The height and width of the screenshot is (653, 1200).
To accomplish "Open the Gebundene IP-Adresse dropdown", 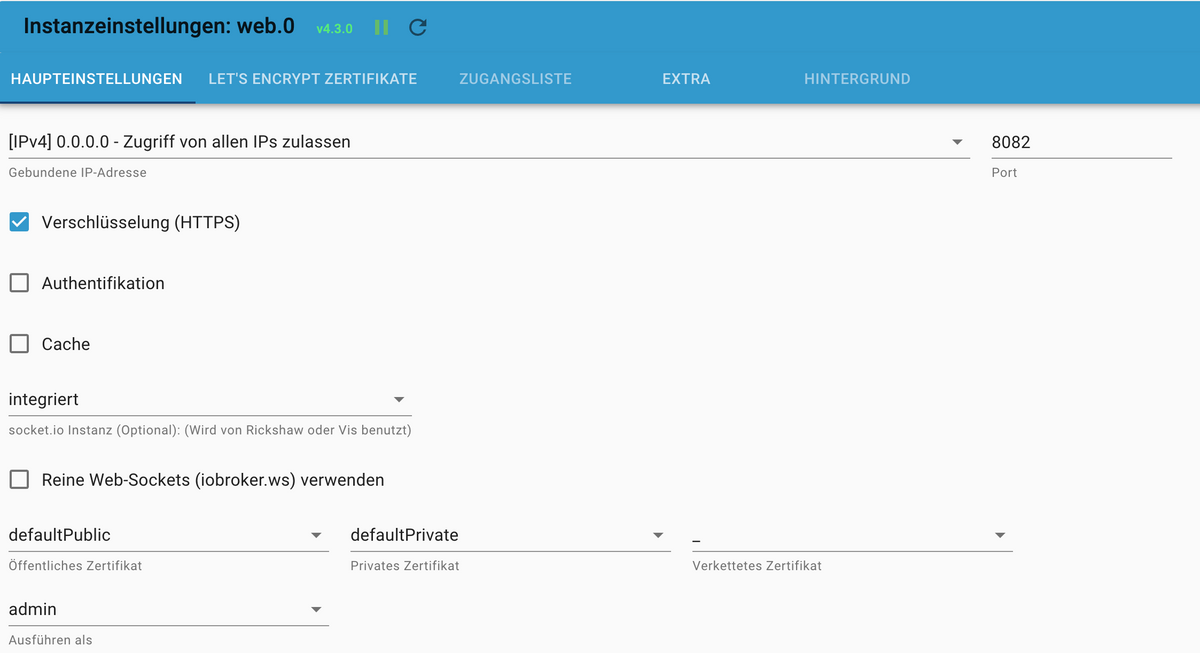I will [488, 142].
